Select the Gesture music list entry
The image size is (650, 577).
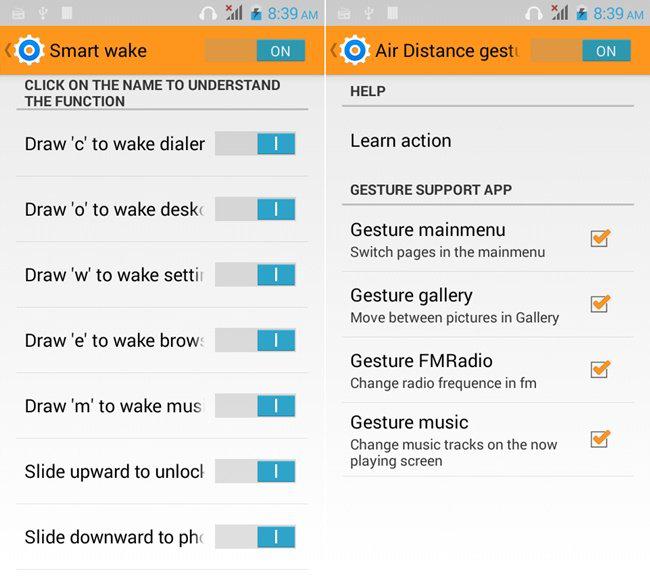488,440
